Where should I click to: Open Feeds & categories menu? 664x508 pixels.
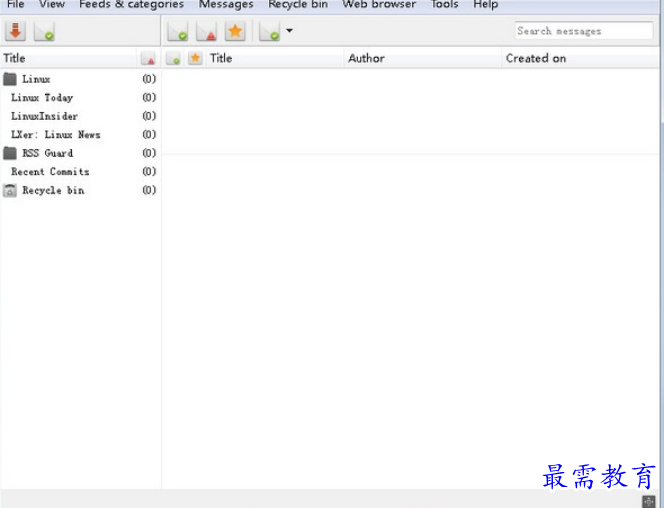[x=131, y=4]
